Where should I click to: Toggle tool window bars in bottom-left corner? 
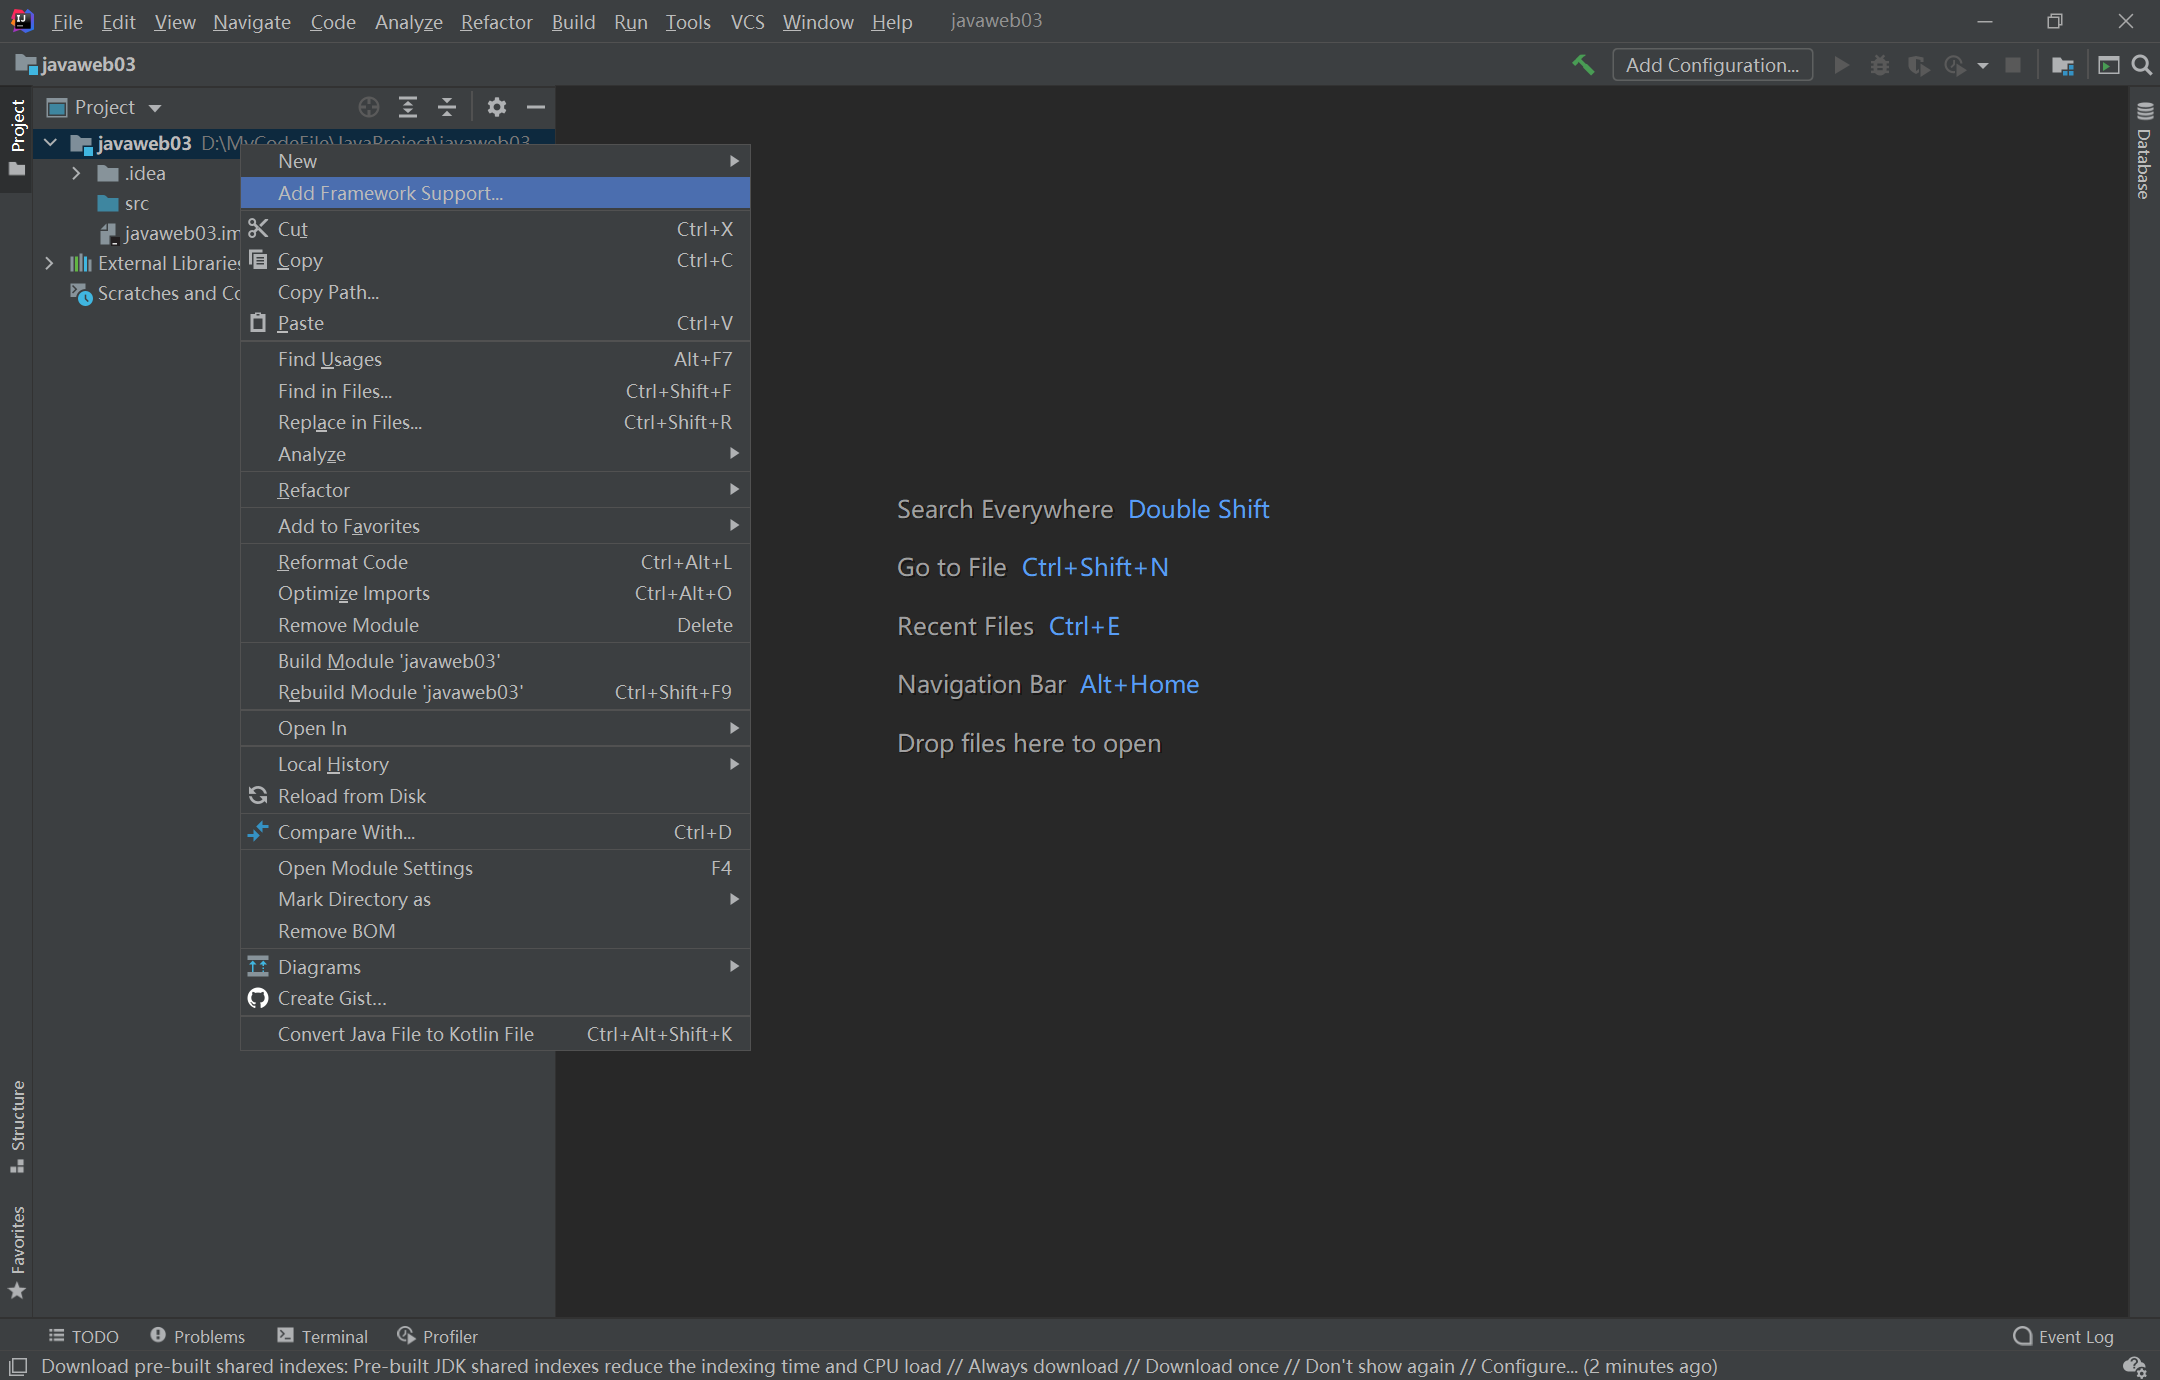tap(17, 1366)
